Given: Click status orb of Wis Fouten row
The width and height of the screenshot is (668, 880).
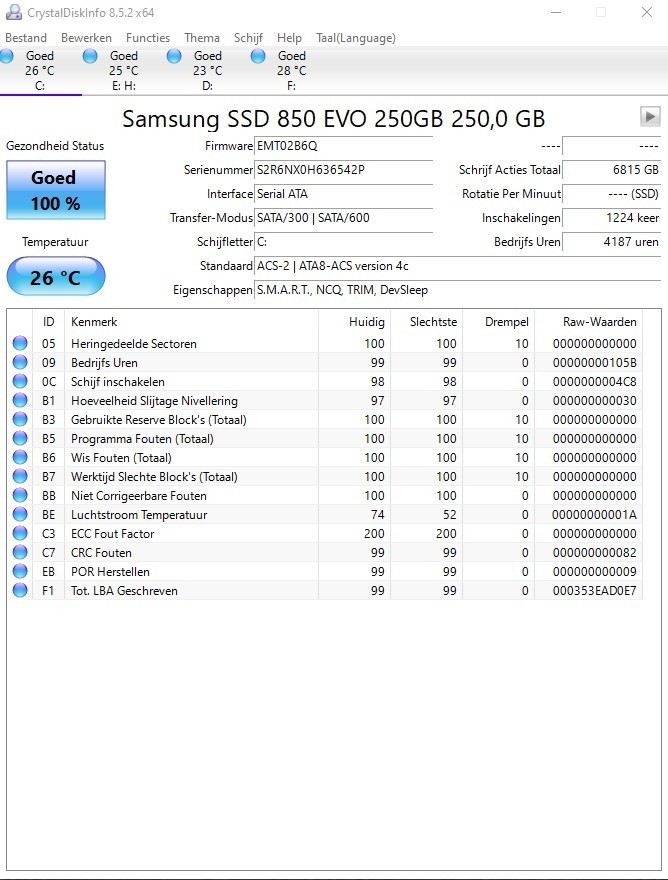Looking at the screenshot, I should pyautogui.click(x=20, y=457).
